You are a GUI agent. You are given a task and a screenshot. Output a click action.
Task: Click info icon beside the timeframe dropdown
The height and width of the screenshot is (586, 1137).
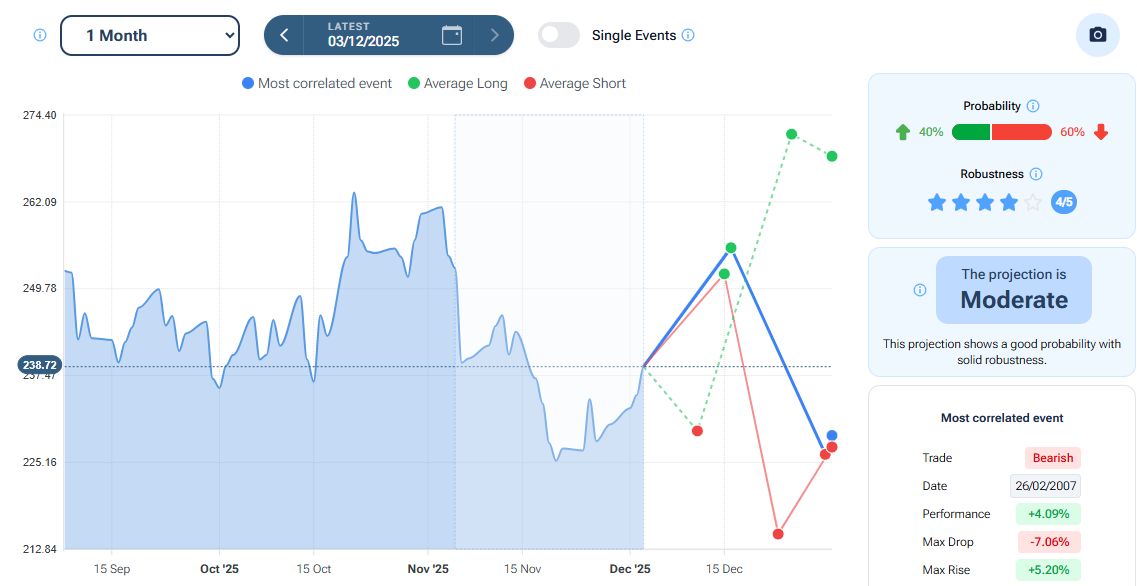40,35
